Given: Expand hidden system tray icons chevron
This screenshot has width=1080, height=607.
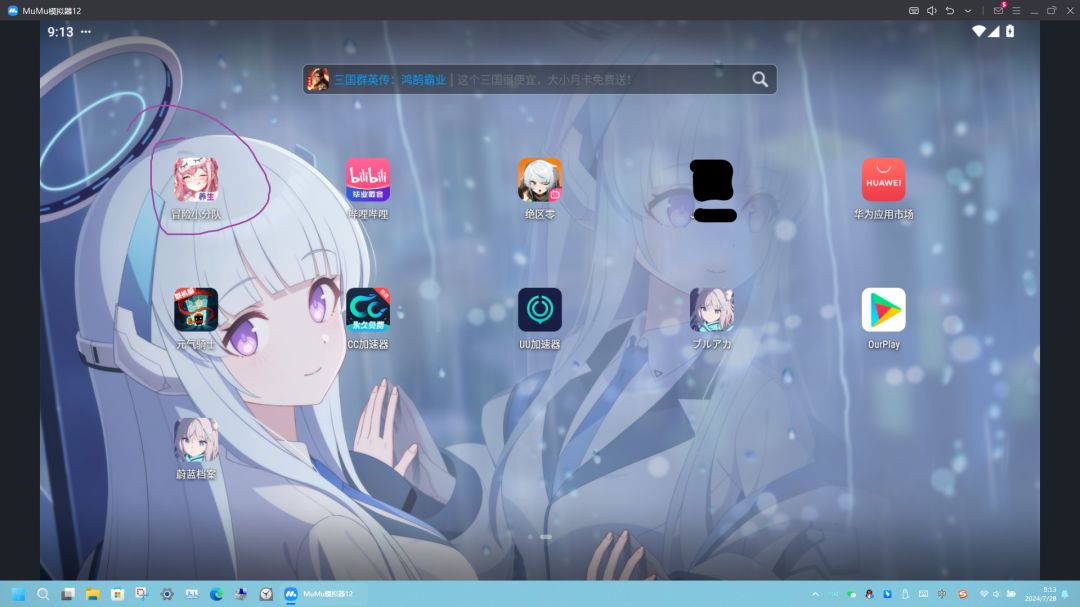Looking at the screenshot, I should 816,594.
